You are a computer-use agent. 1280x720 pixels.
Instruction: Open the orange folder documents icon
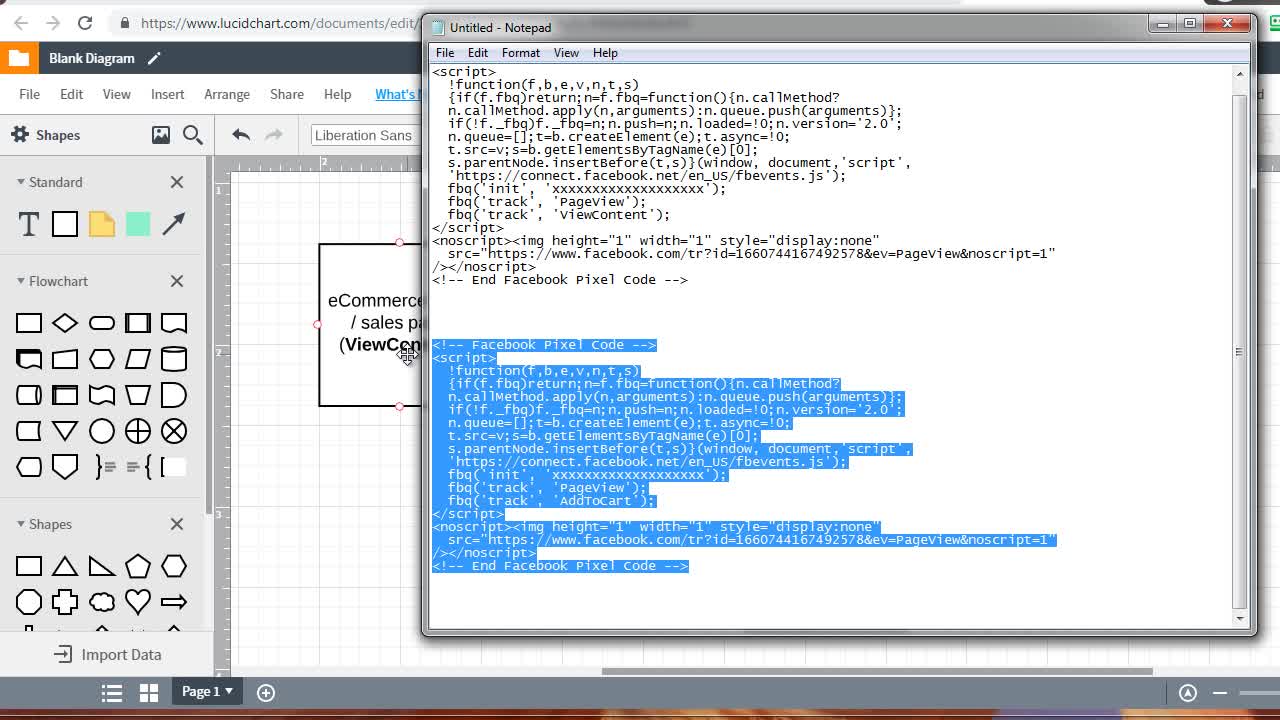19,58
